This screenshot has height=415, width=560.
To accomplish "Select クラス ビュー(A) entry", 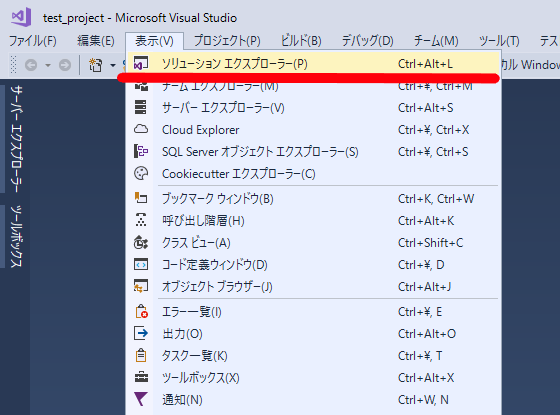I will click(x=314, y=243).
